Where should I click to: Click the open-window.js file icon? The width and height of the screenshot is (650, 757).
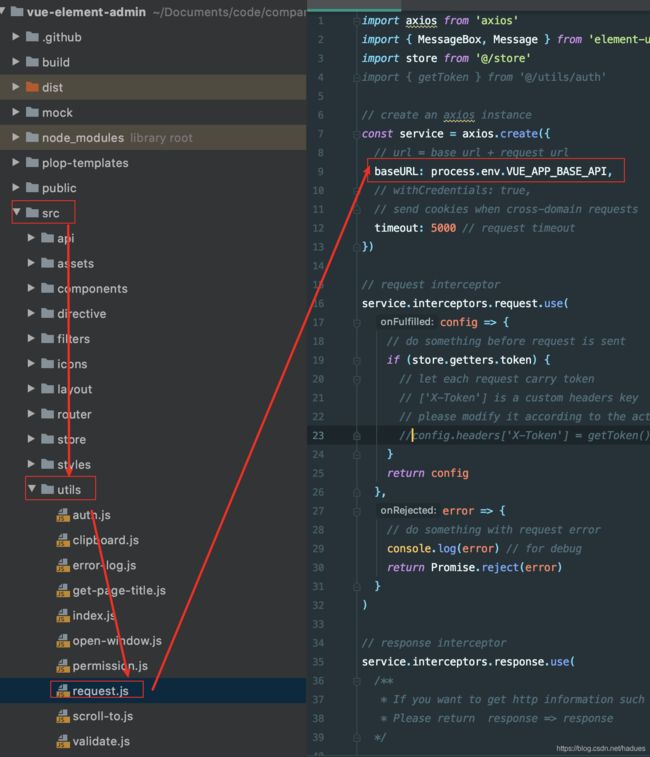coord(63,641)
